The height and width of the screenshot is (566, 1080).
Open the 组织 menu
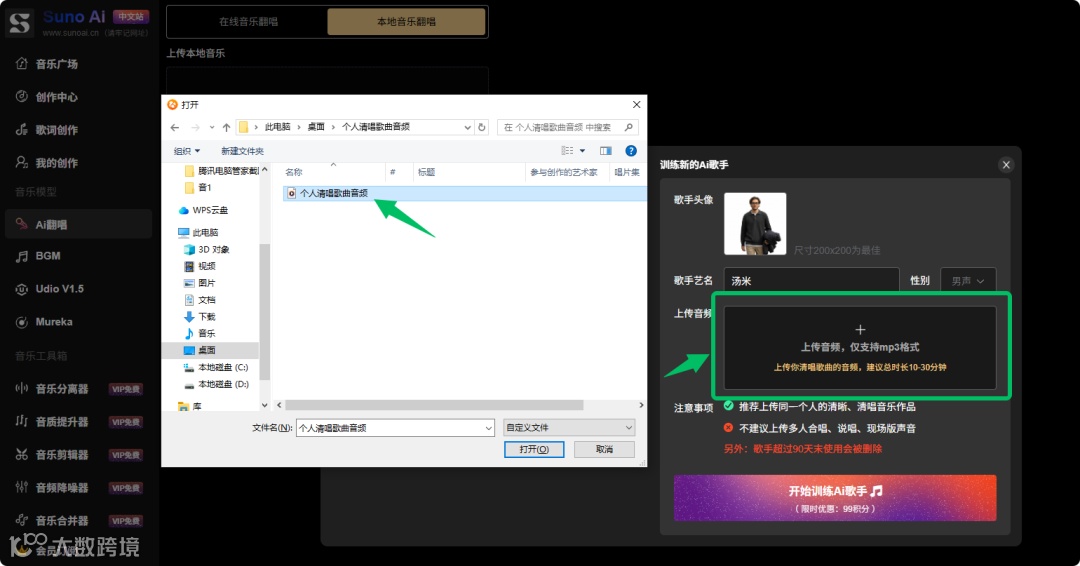187,151
